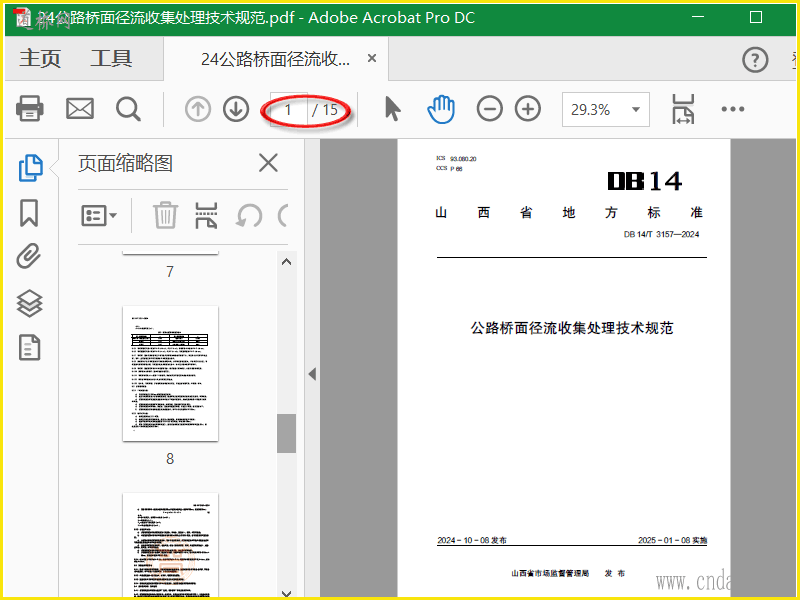
Task: Click document title 公路桥面径流收集处理技术规范
Action: click(x=572, y=328)
